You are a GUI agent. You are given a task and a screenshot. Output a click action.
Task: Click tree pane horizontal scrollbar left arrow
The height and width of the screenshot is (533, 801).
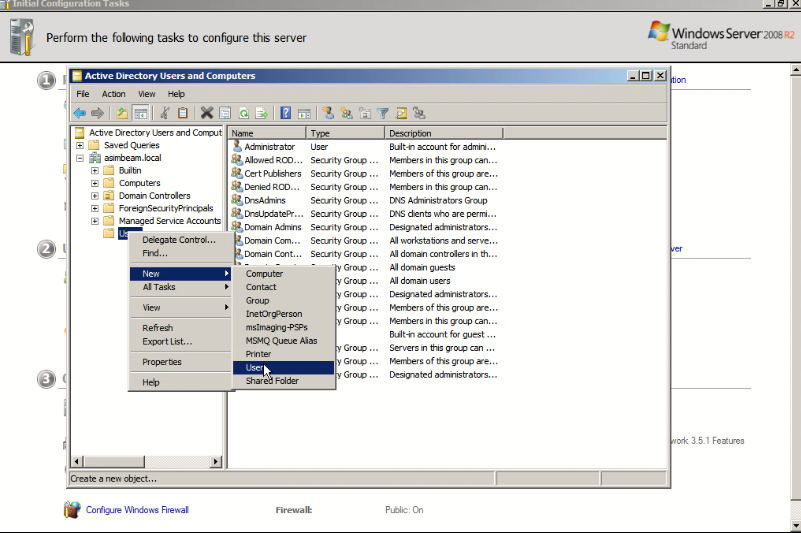tap(77, 461)
